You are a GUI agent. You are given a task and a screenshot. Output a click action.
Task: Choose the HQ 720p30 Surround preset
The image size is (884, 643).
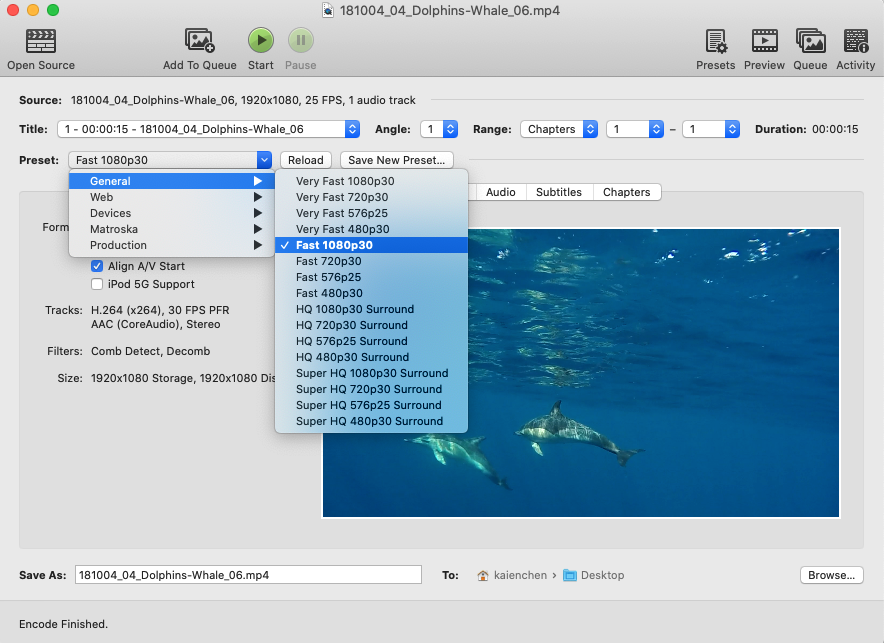[x=372, y=325]
